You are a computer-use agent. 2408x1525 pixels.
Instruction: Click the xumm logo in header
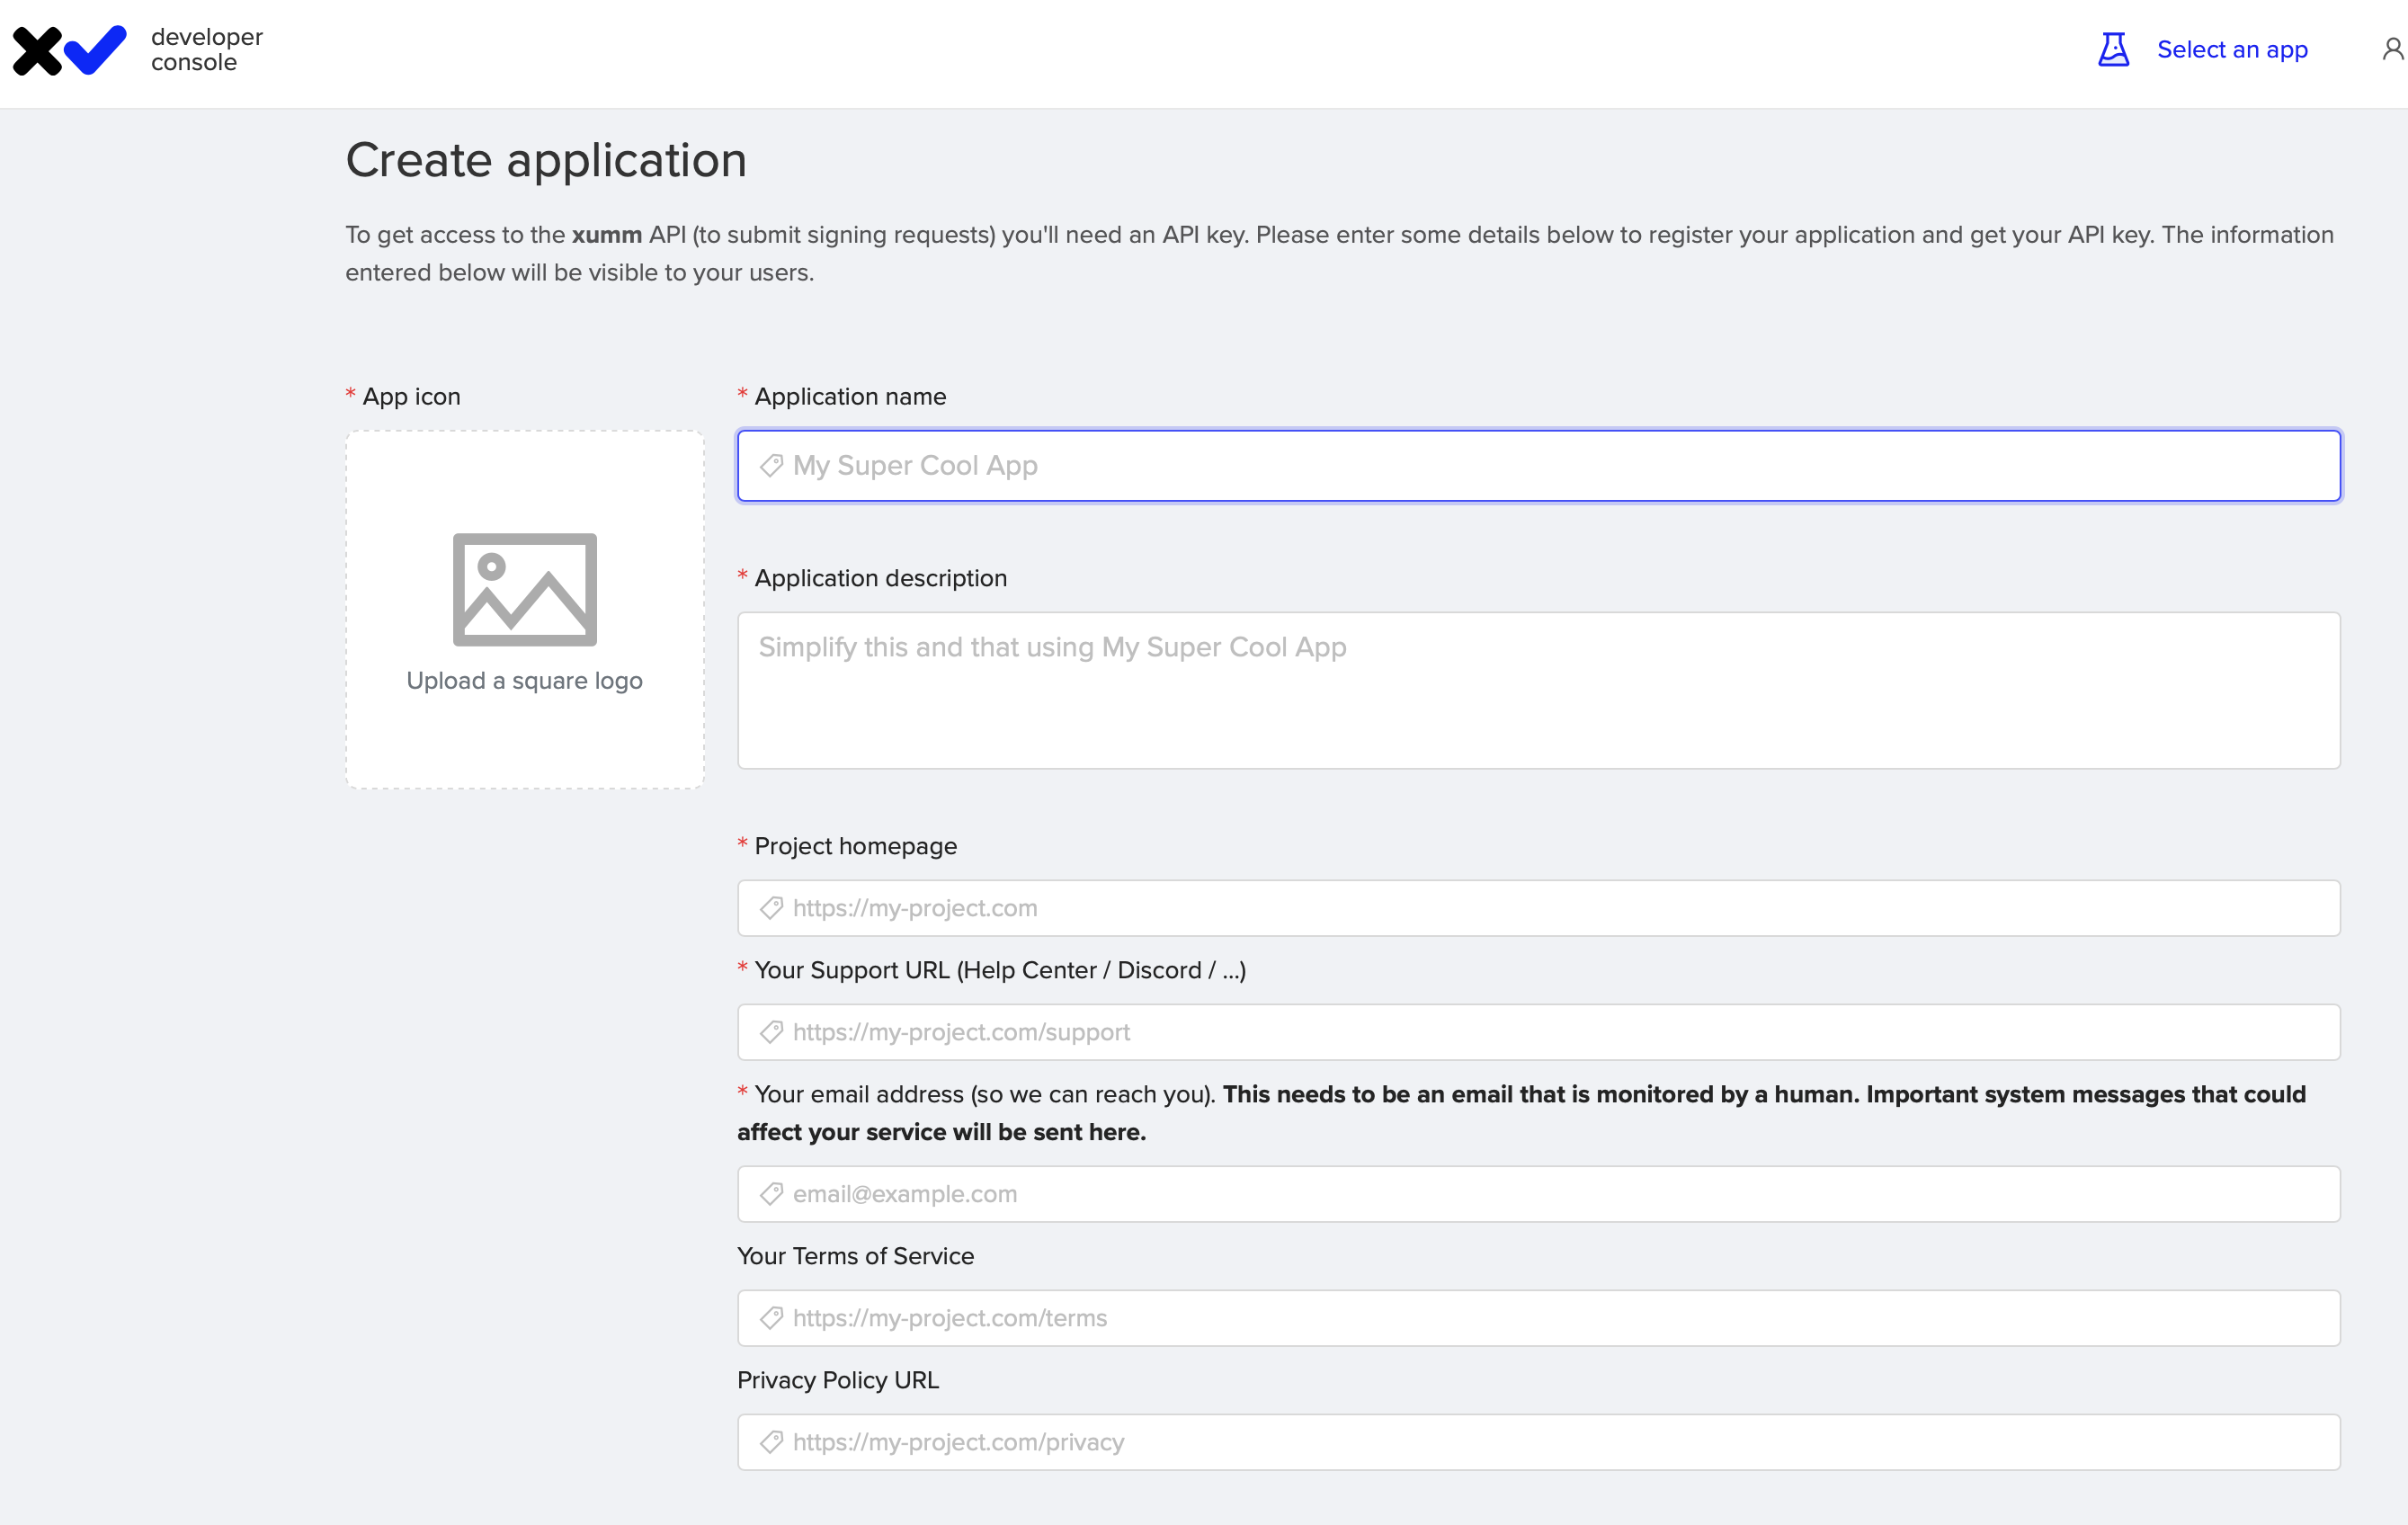click(x=69, y=50)
